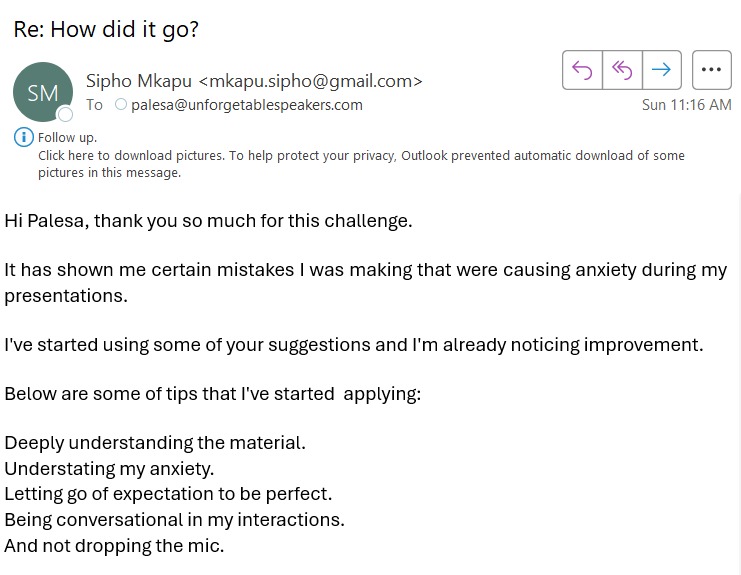This screenshot has width=741, height=575.
Task: Click here to download pictures message
Action: pos(361,164)
